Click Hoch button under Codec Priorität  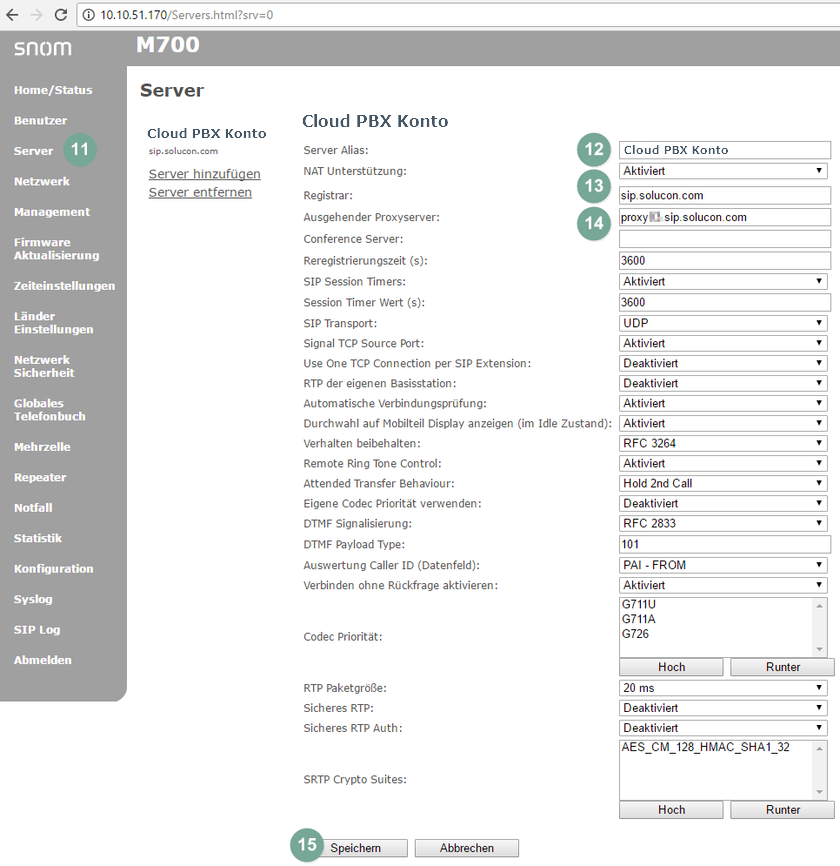point(671,667)
